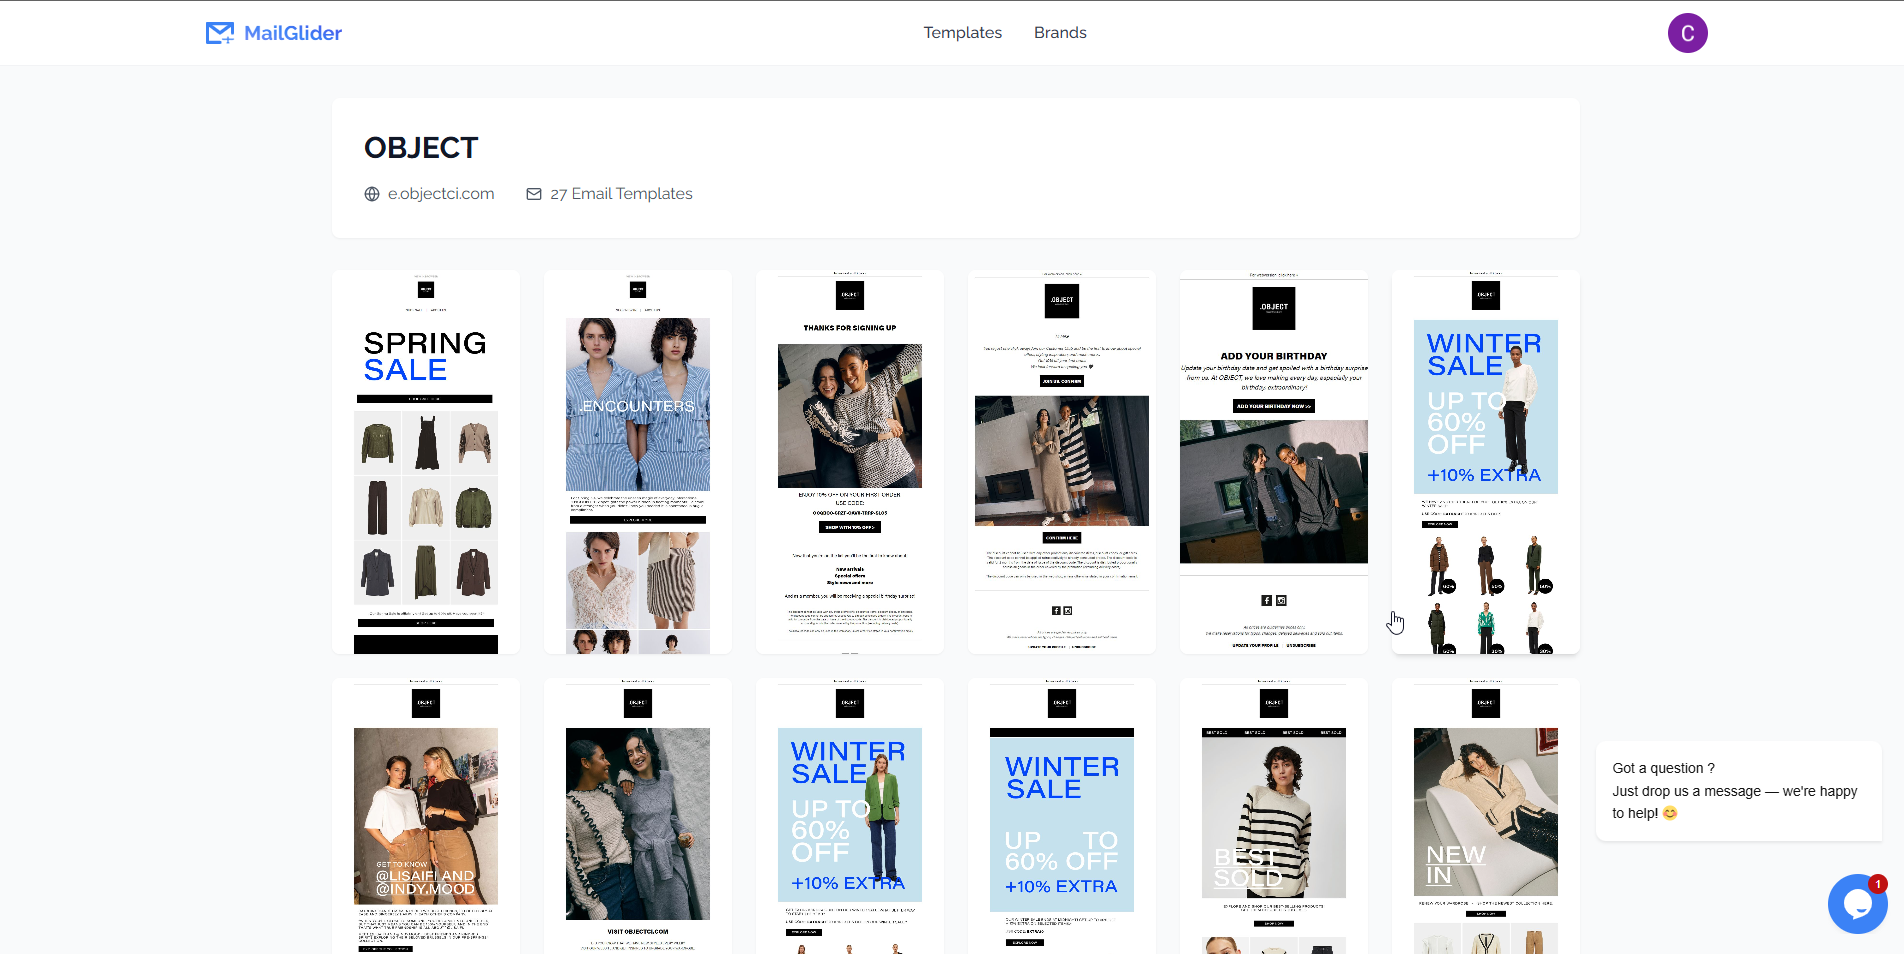
Task: Open the Best Sold email template
Action: click(1274, 816)
